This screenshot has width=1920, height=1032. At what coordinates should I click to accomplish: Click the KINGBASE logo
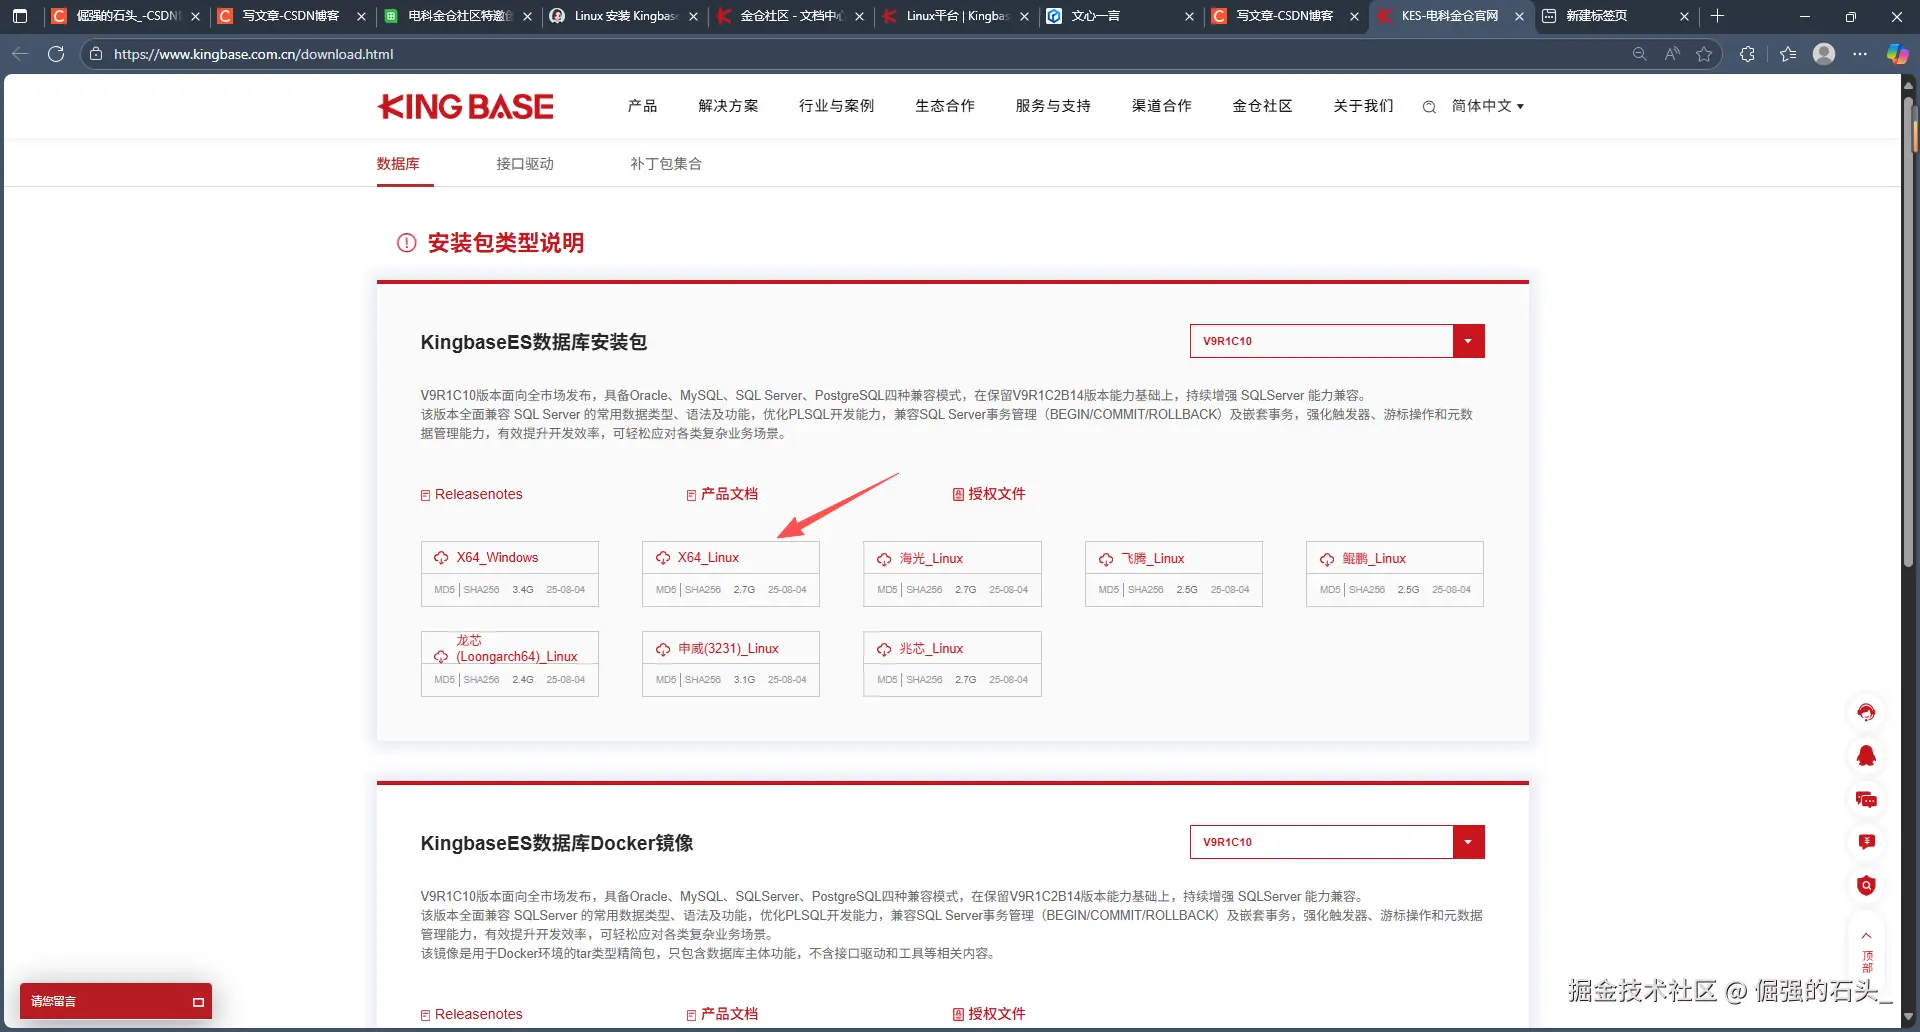[x=465, y=106]
